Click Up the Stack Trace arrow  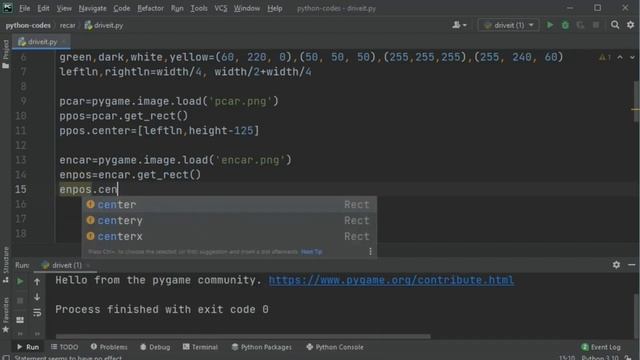click(37, 282)
